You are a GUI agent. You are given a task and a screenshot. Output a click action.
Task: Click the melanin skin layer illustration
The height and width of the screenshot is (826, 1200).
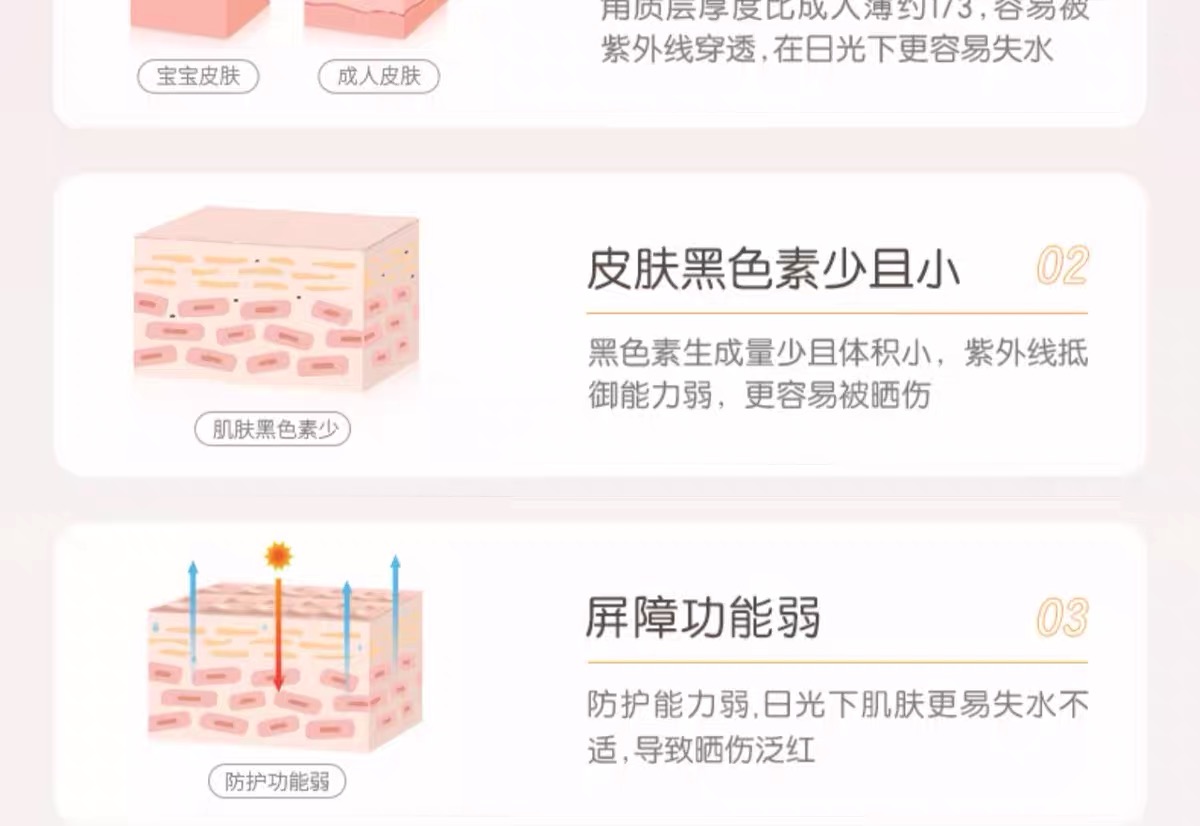pos(276,298)
